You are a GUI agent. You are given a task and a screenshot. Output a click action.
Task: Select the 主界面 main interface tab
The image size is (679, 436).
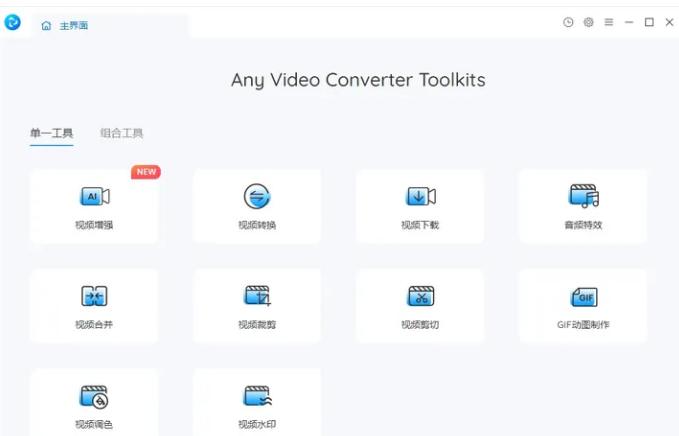point(110,26)
